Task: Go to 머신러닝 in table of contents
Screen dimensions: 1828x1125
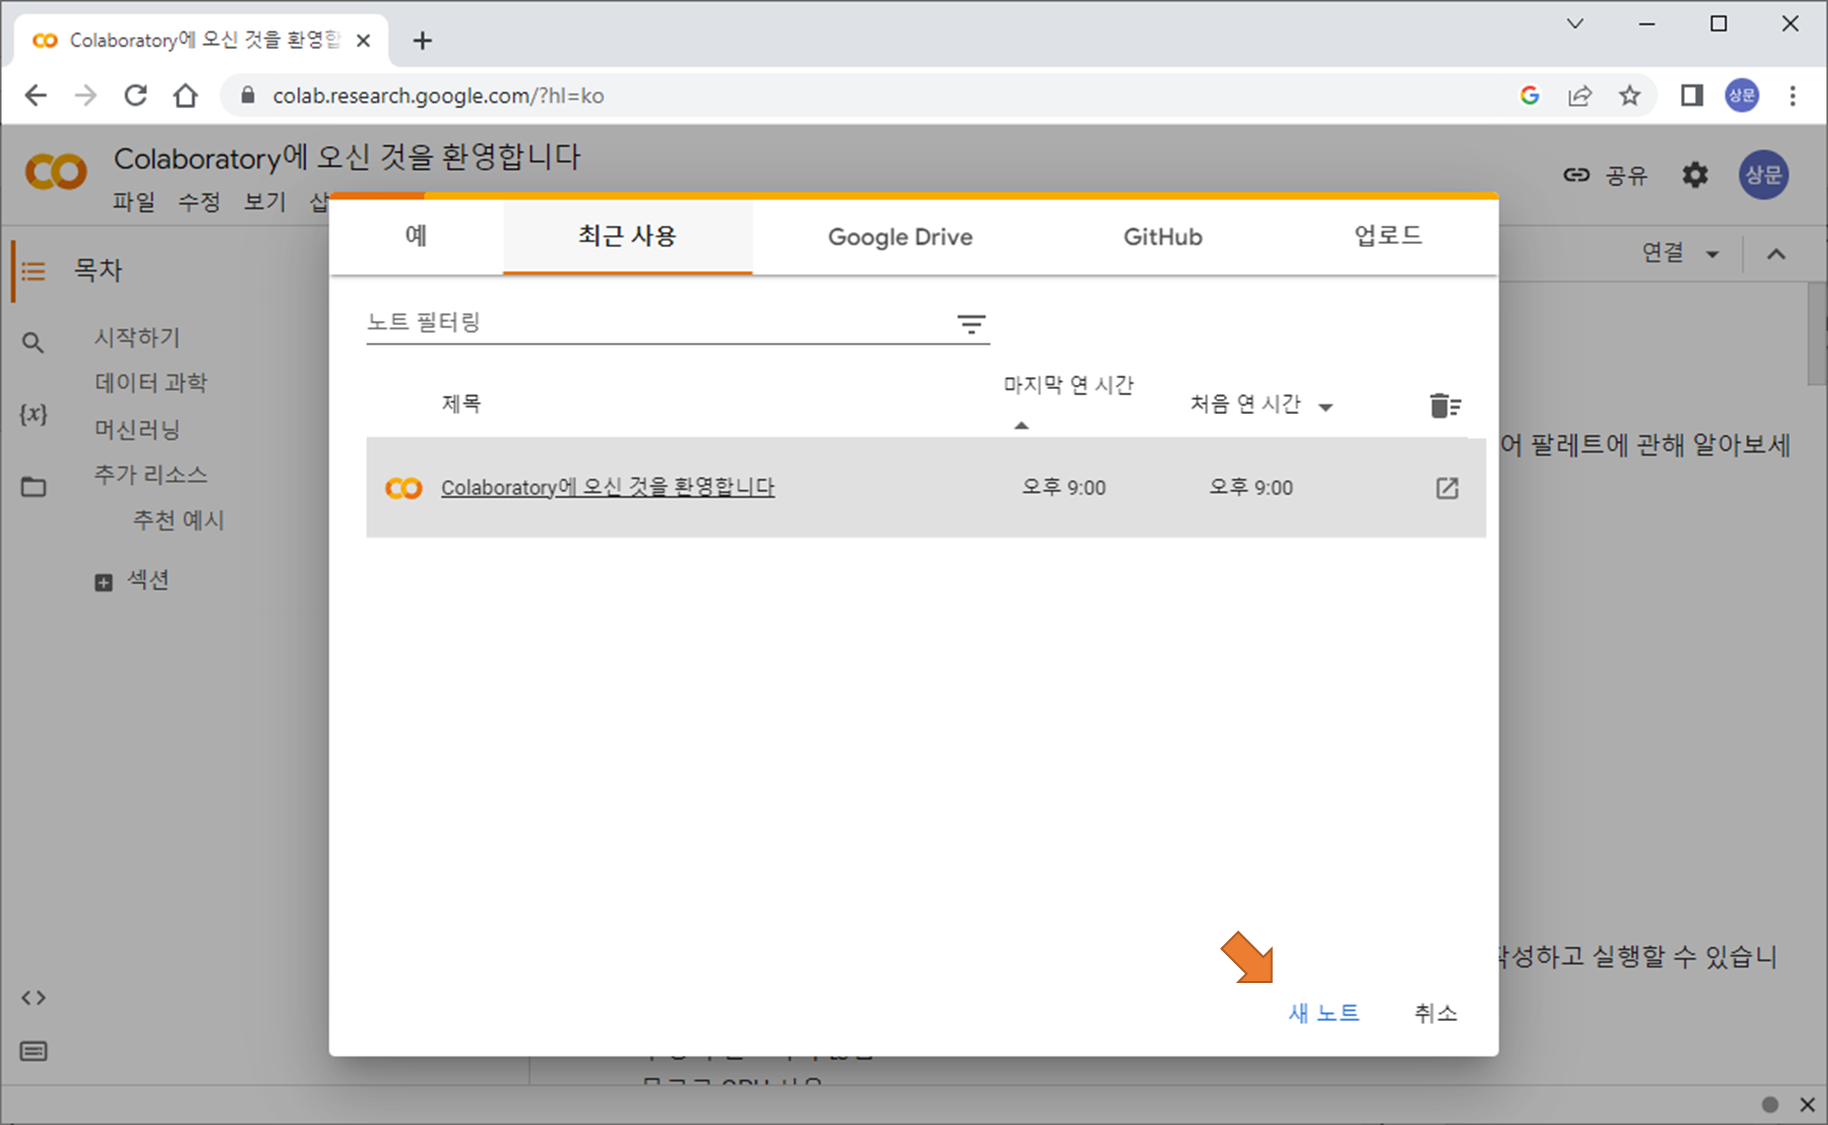Action: (137, 429)
